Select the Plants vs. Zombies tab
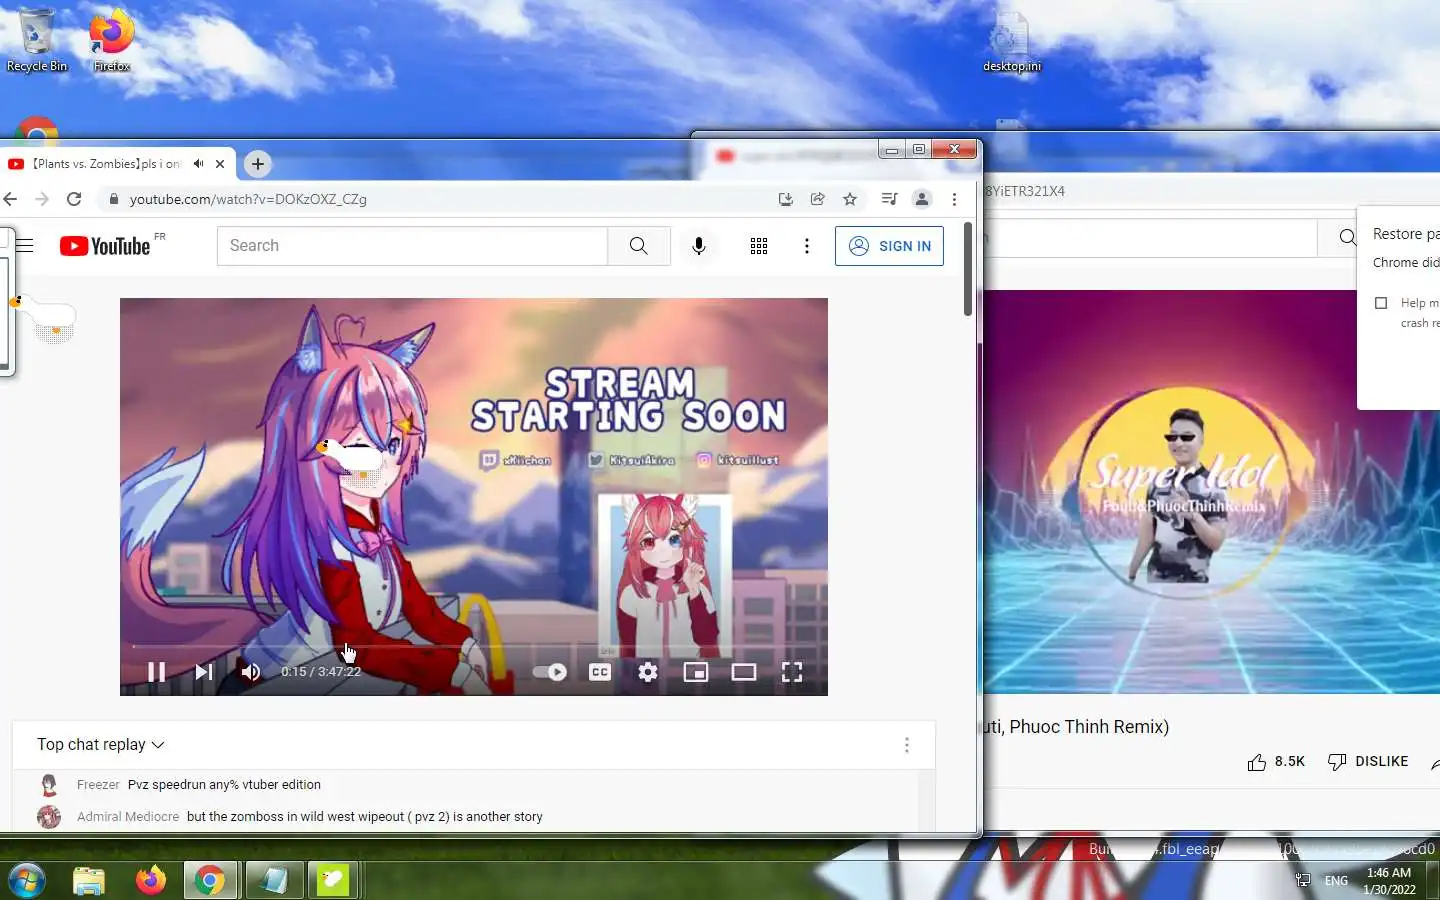Screen dimensions: 1440x900 (x=105, y=164)
